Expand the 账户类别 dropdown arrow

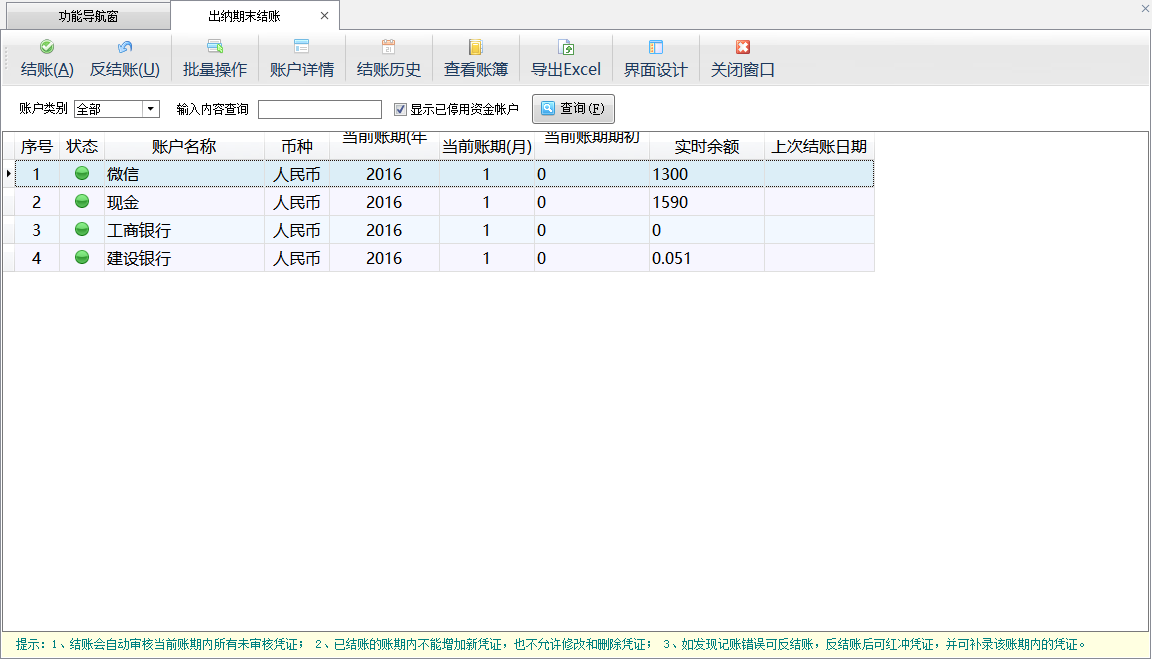[151, 109]
